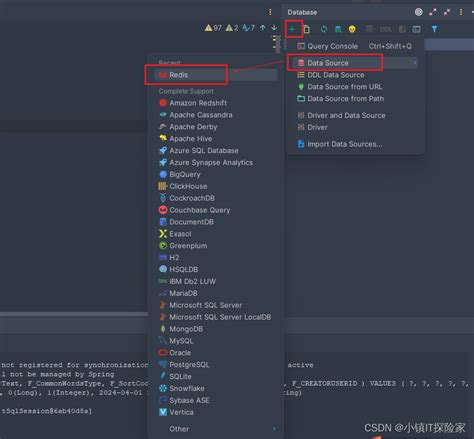The height and width of the screenshot is (439, 474).
Task: Click the Exasol X icon
Action: pyautogui.click(x=163, y=234)
